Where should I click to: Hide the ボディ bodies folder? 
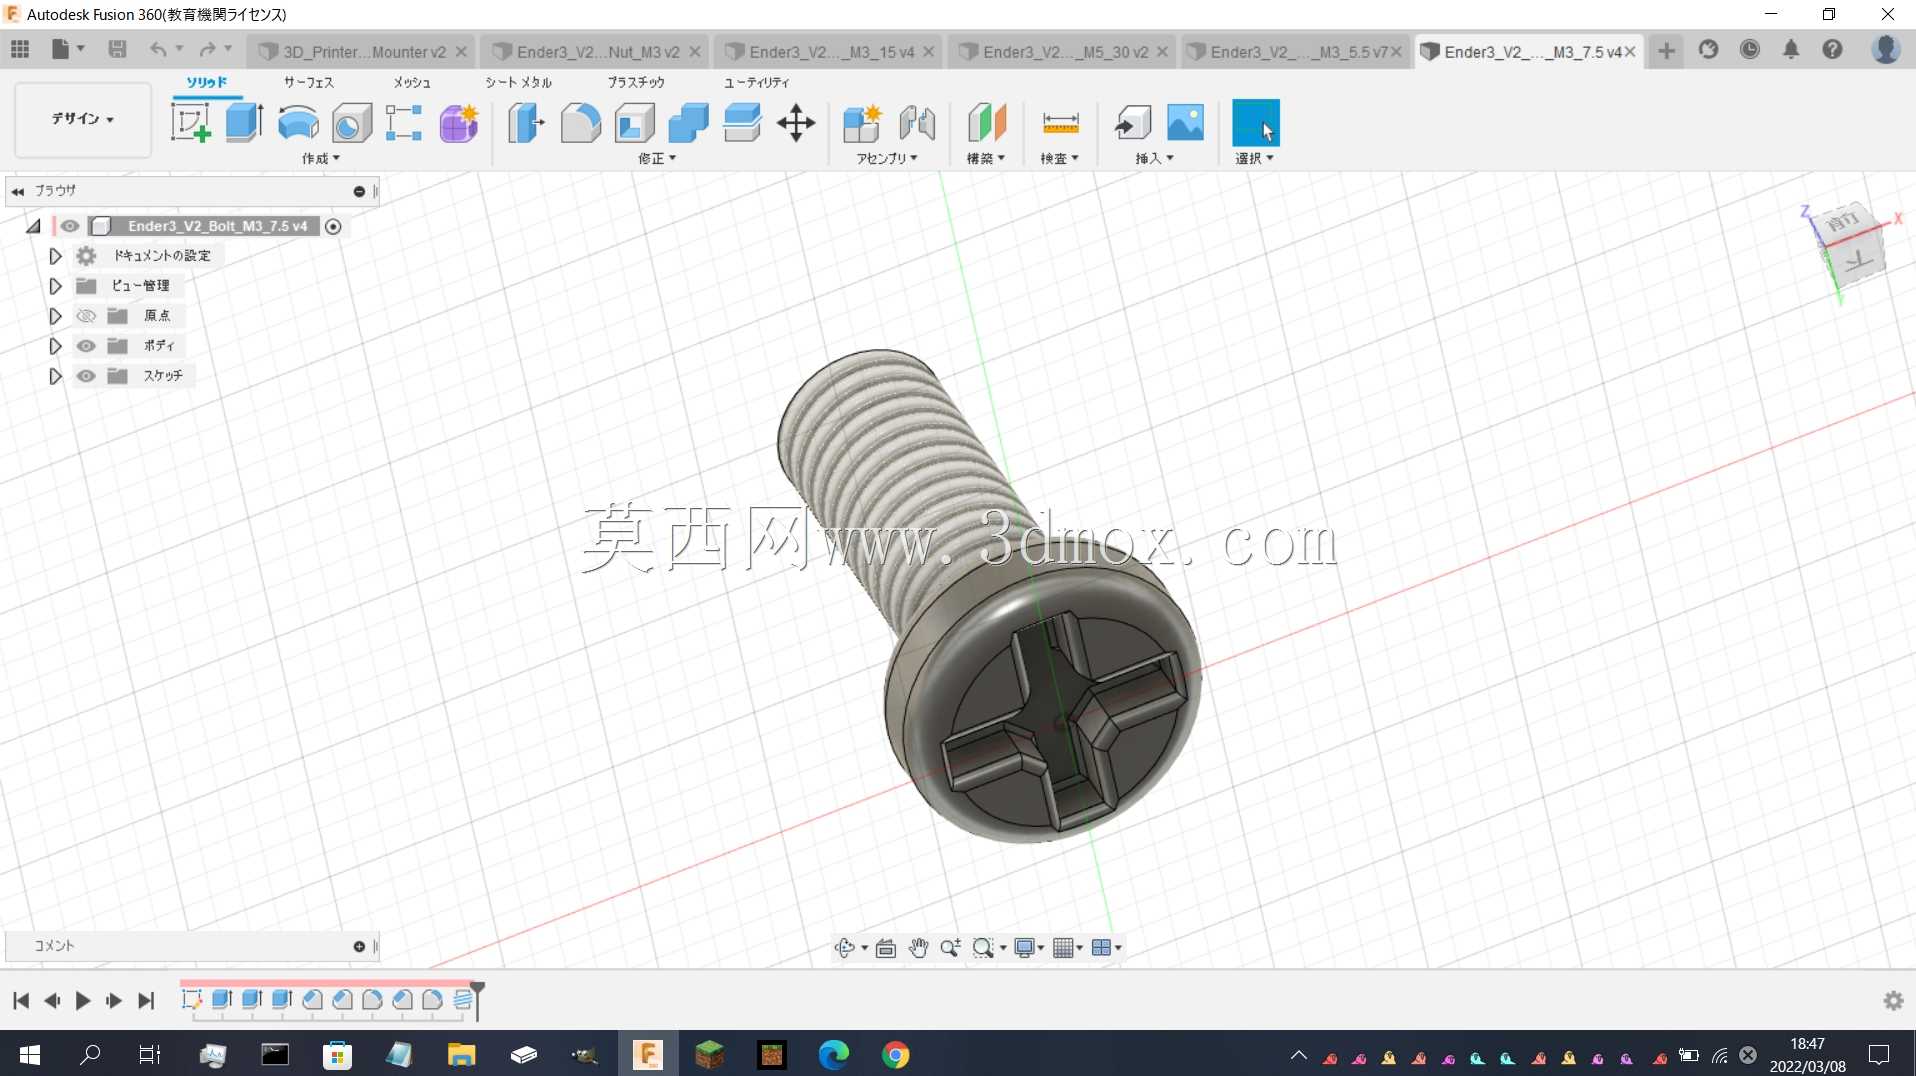86,346
